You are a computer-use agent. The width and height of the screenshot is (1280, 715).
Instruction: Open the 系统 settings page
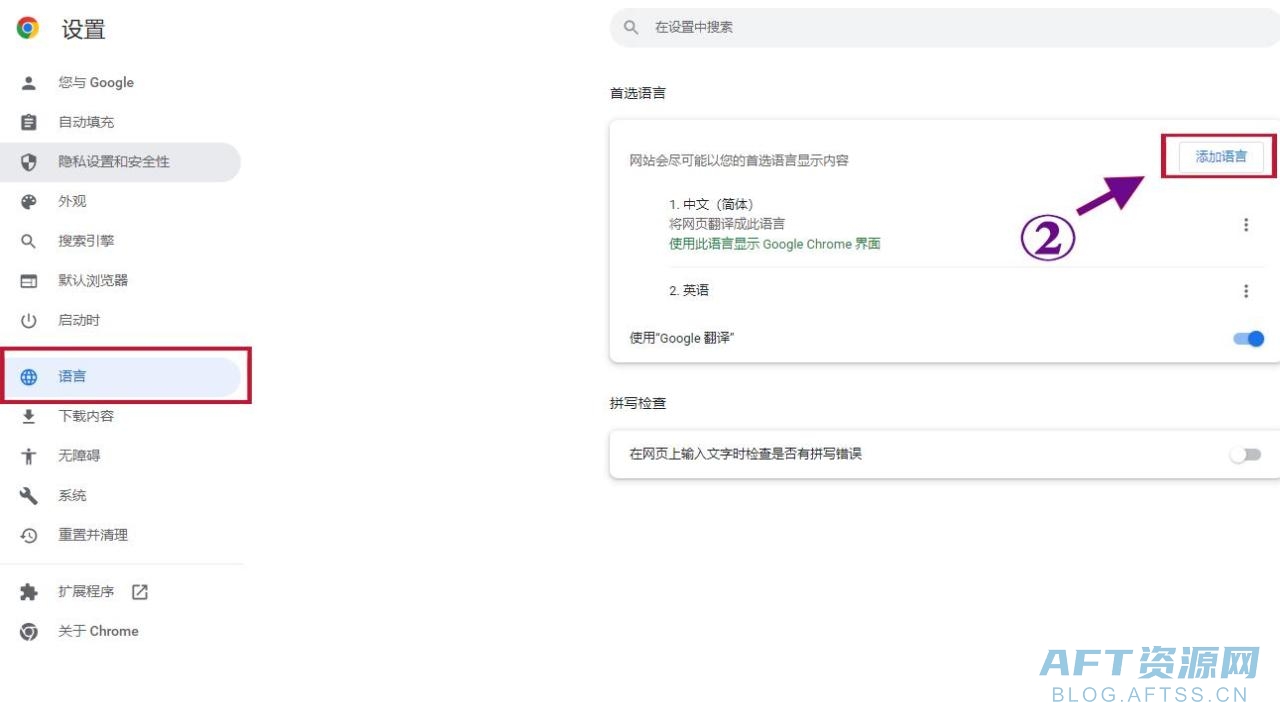[x=120, y=496]
